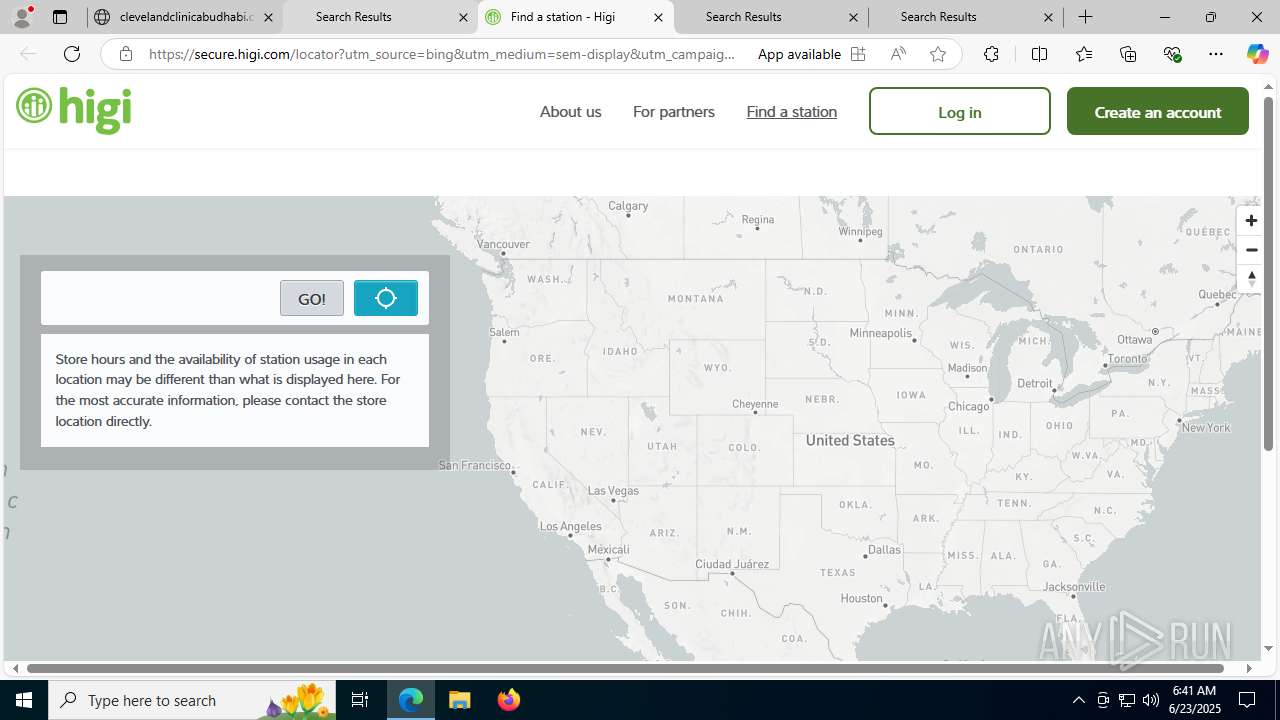Open For partners page
Viewport: 1280px width, 720px height.
674,112
